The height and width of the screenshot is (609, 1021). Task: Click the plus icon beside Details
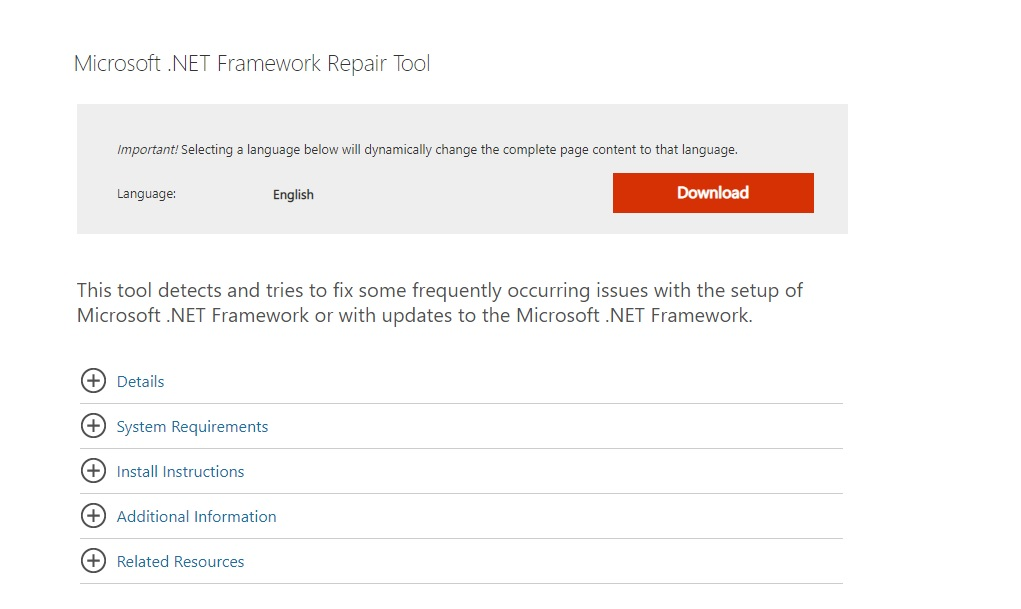coord(93,381)
